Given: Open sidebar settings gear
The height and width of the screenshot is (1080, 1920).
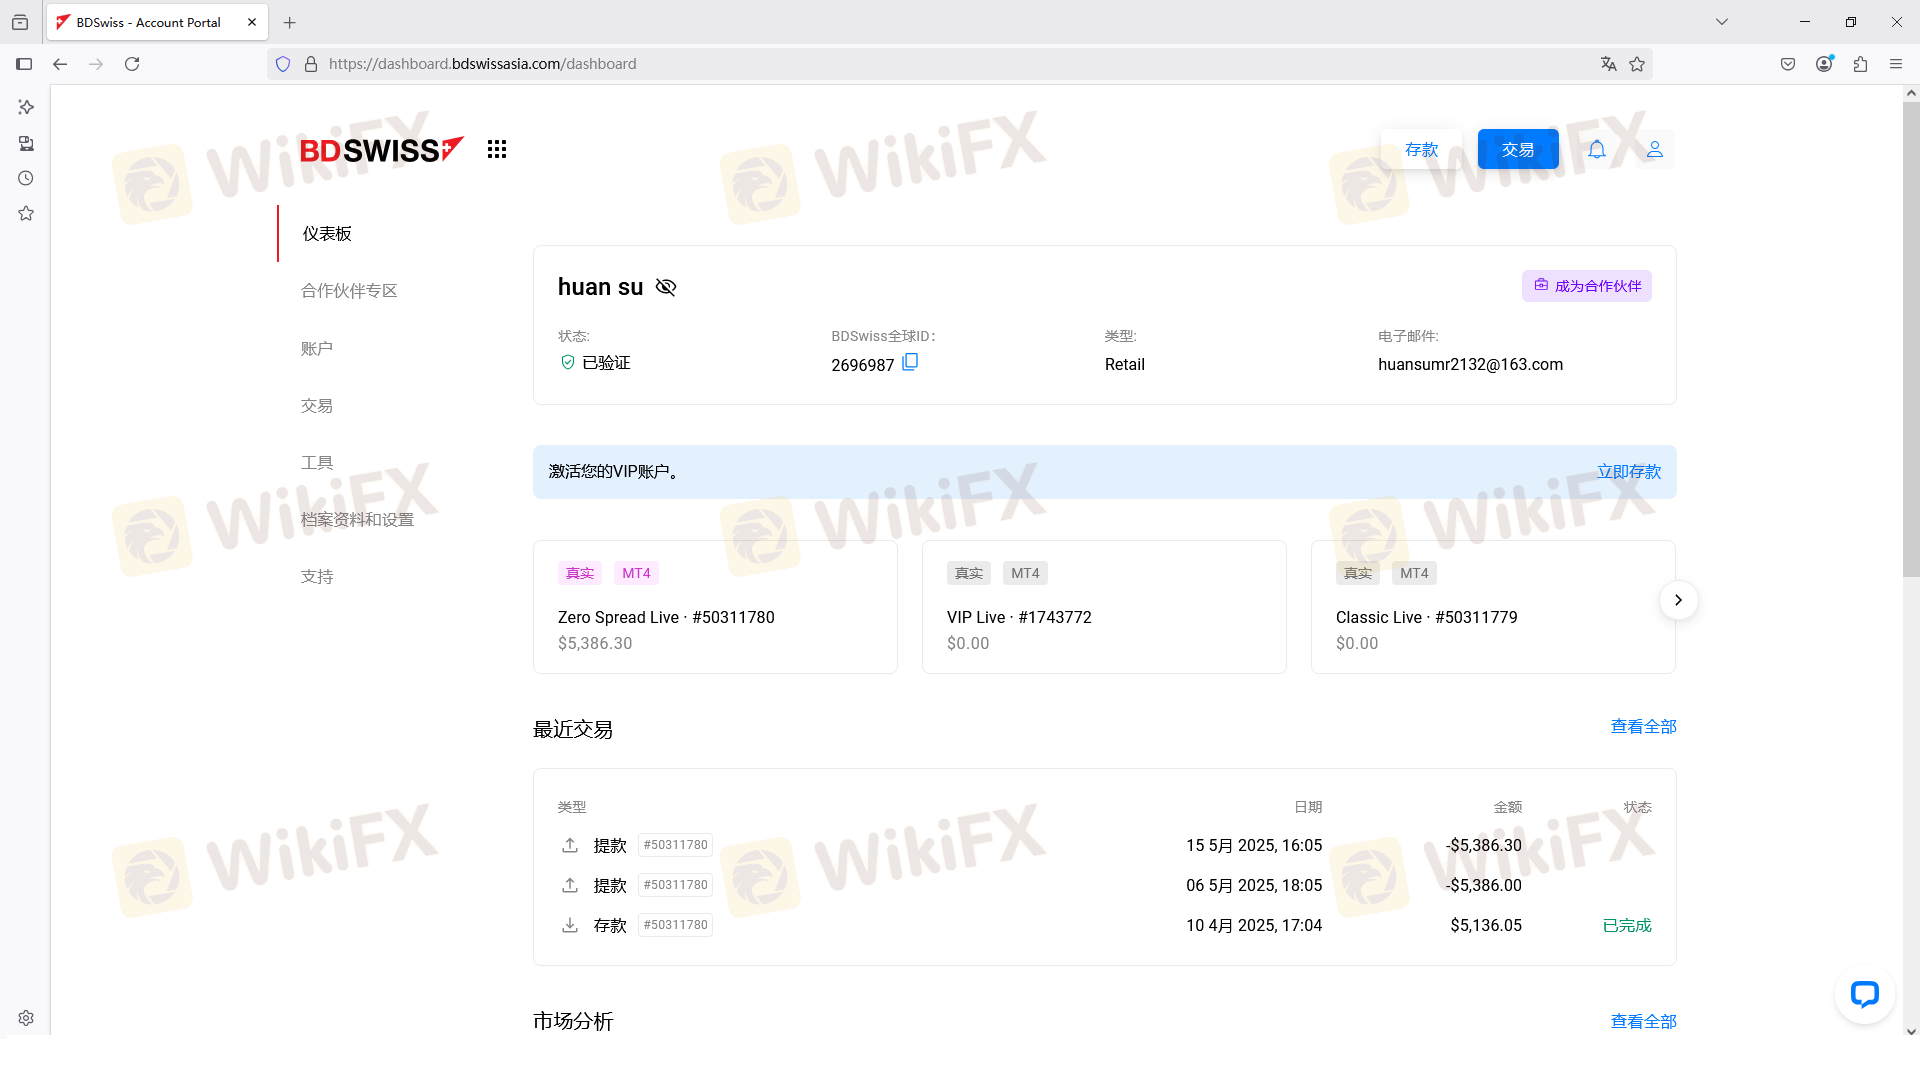Looking at the screenshot, I should click(26, 1018).
